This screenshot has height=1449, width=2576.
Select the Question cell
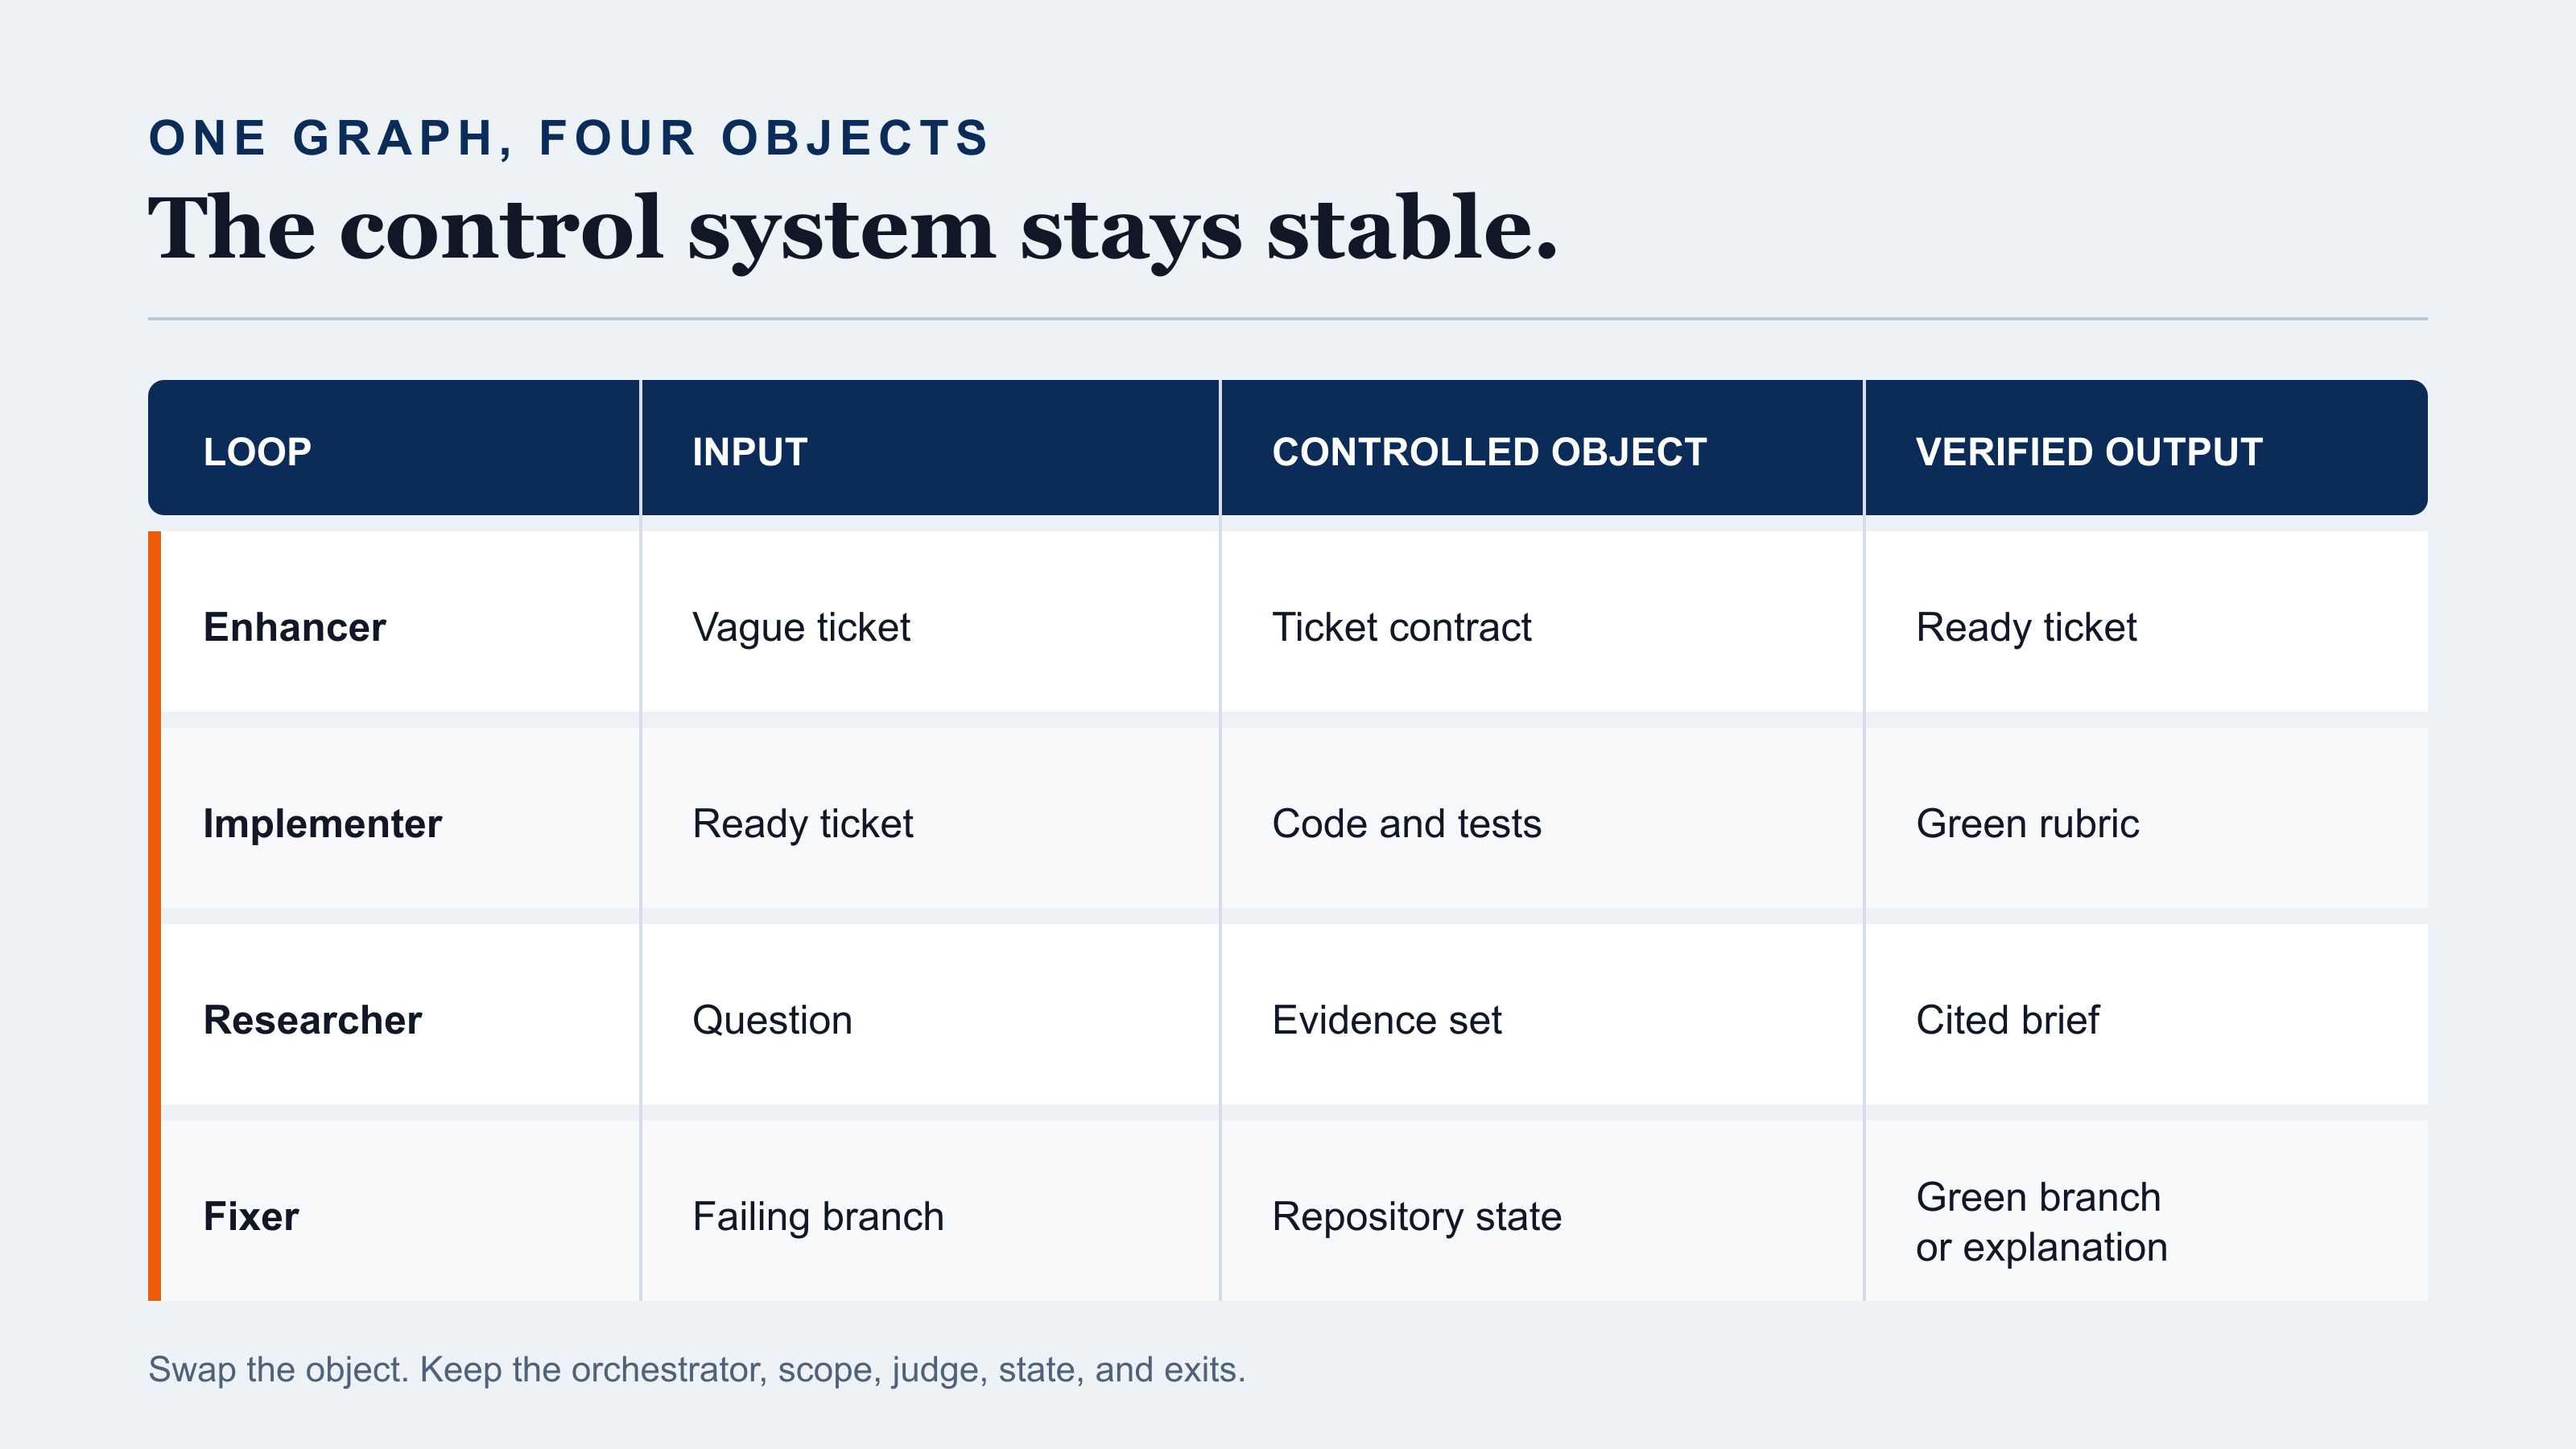772,1021
